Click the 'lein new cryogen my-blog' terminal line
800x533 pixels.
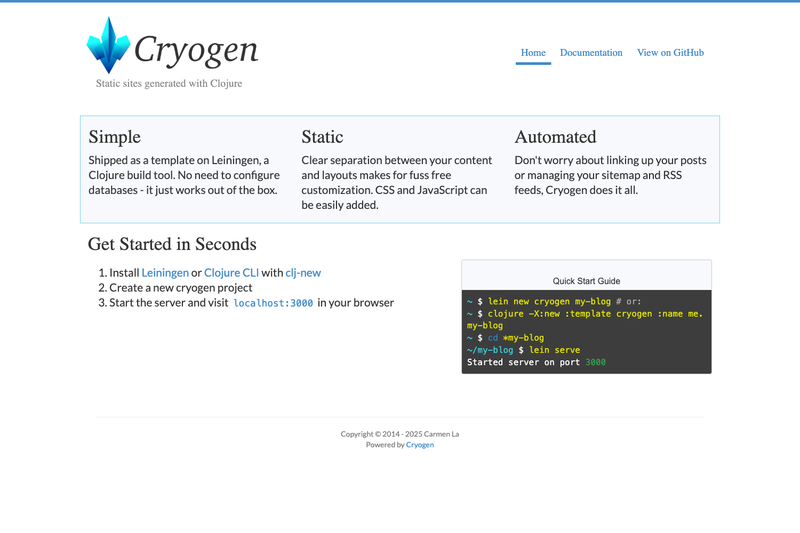point(554,301)
